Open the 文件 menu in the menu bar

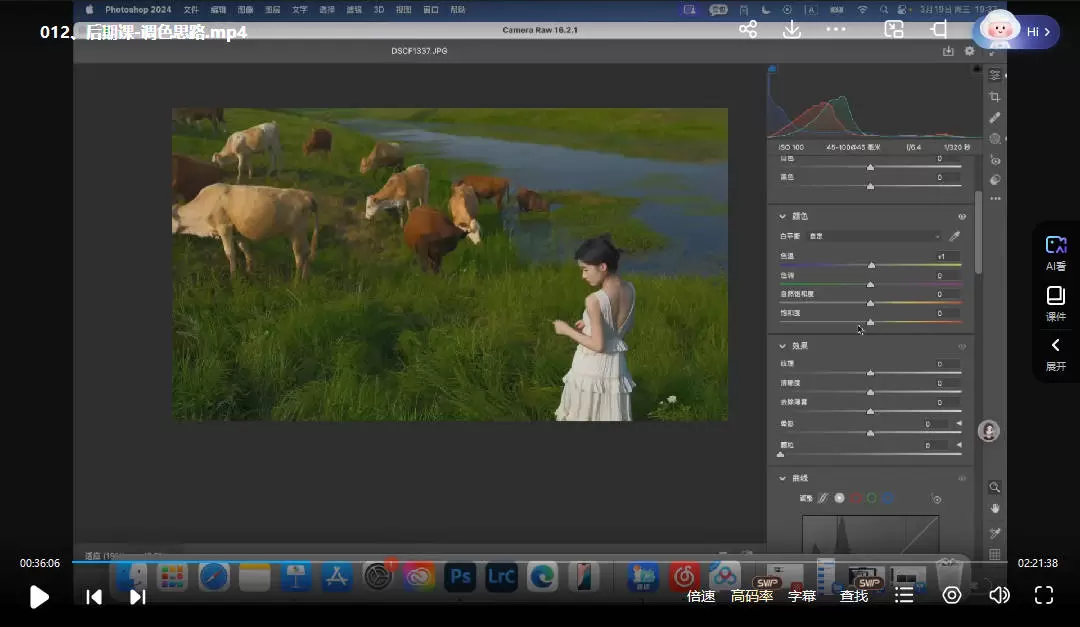point(191,10)
